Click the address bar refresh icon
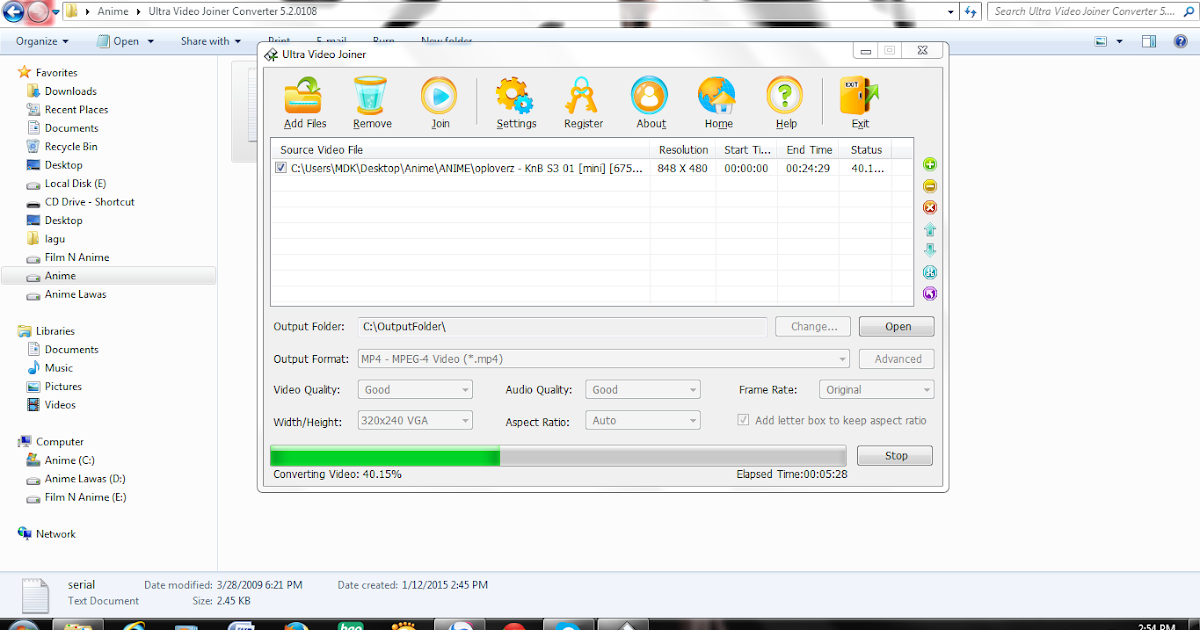The width and height of the screenshot is (1200, 630). coord(970,12)
